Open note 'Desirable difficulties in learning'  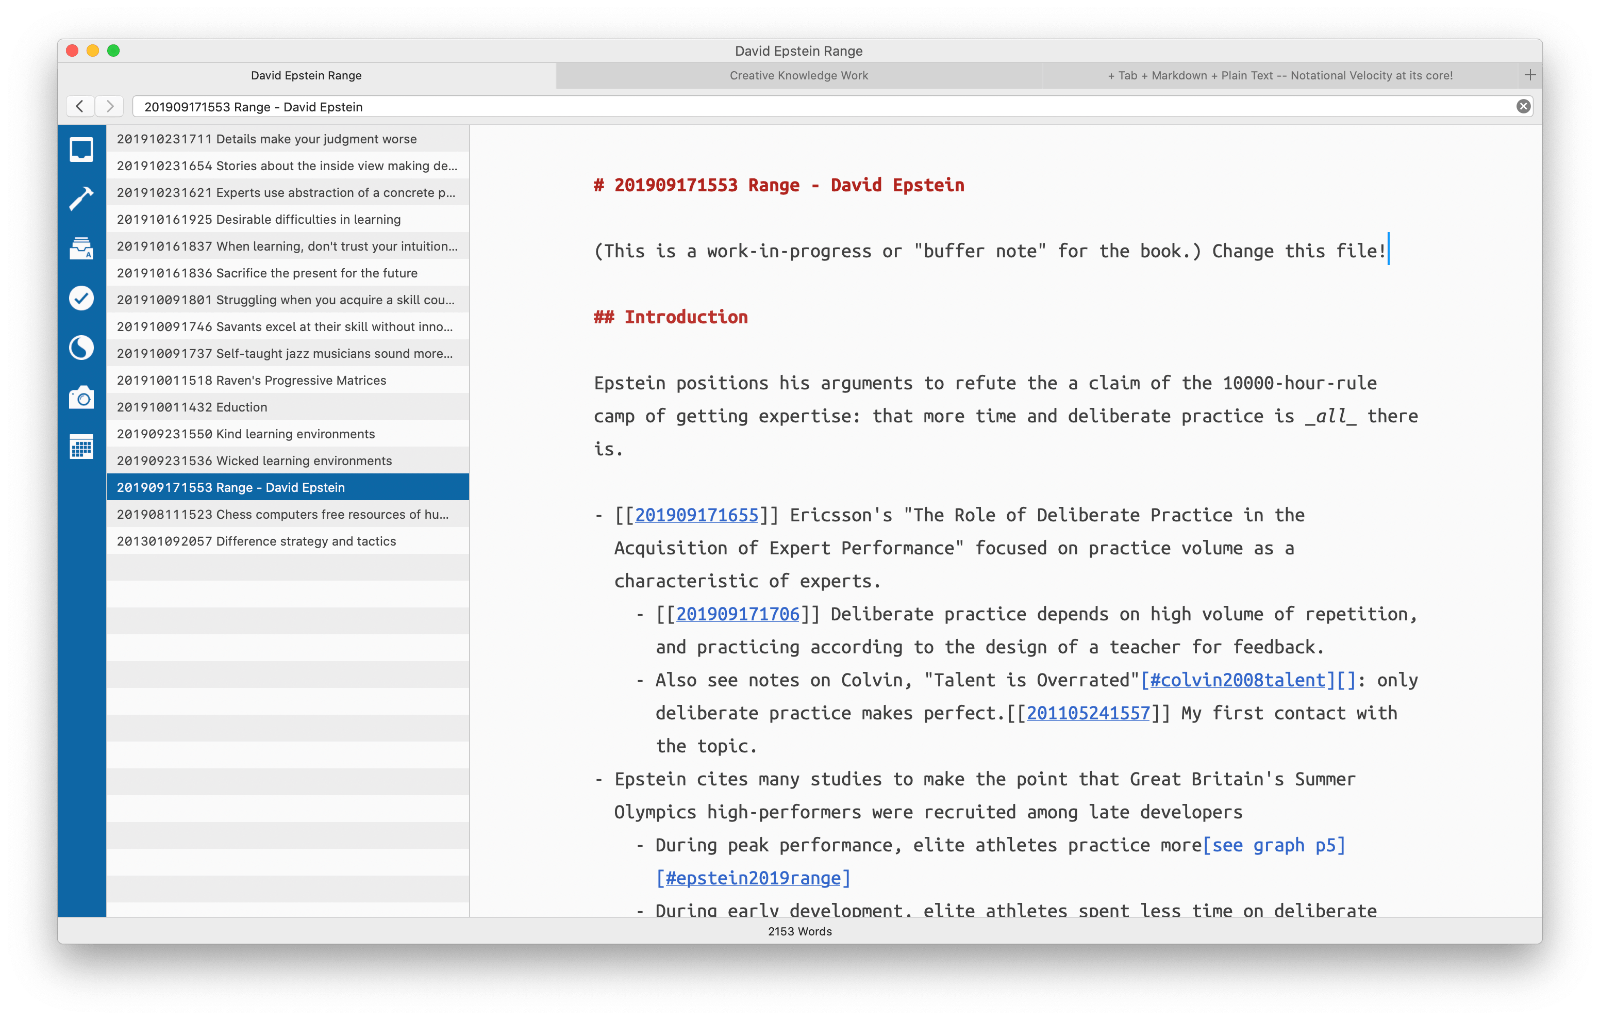[x=288, y=220]
